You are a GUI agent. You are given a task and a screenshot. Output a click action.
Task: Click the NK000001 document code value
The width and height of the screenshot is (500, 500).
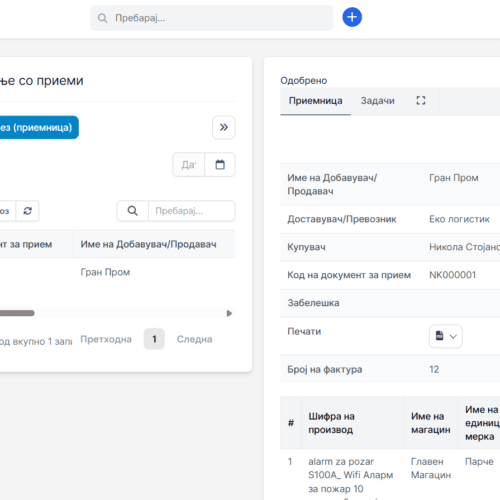pos(452,275)
